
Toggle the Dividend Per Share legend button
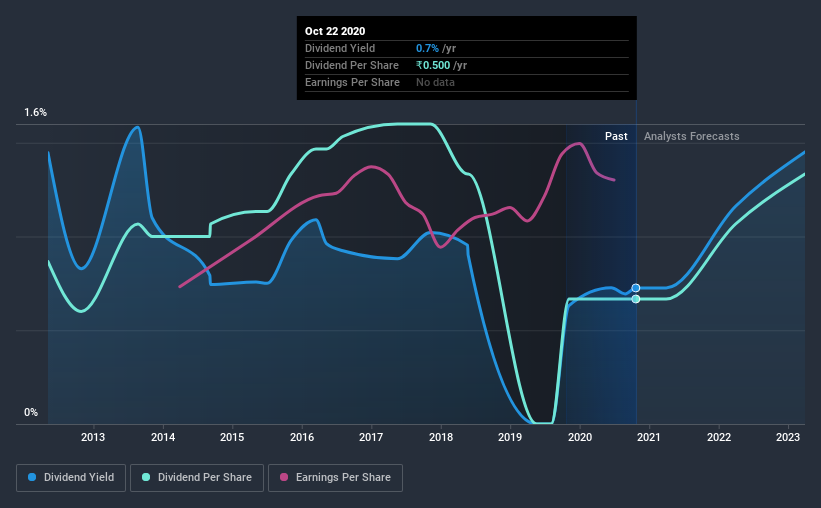click(x=197, y=478)
